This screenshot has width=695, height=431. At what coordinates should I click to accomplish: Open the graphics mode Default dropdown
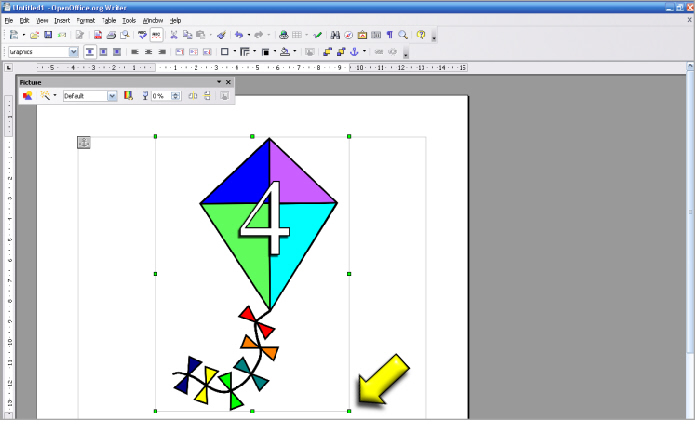tap(112, 96)
